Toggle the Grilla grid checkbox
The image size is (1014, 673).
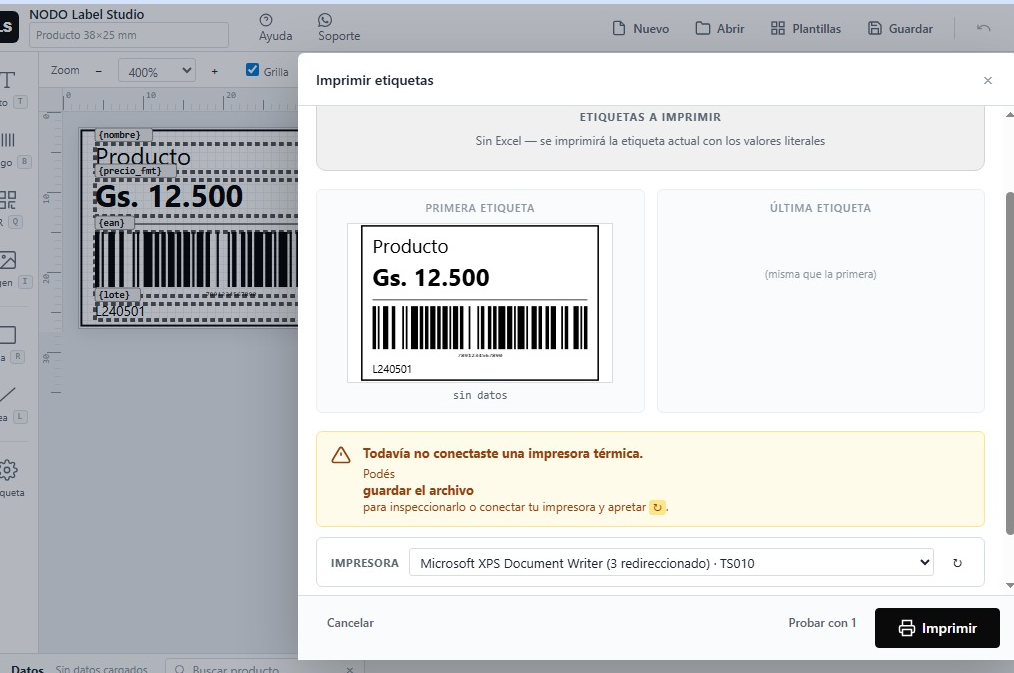point(252,70)
